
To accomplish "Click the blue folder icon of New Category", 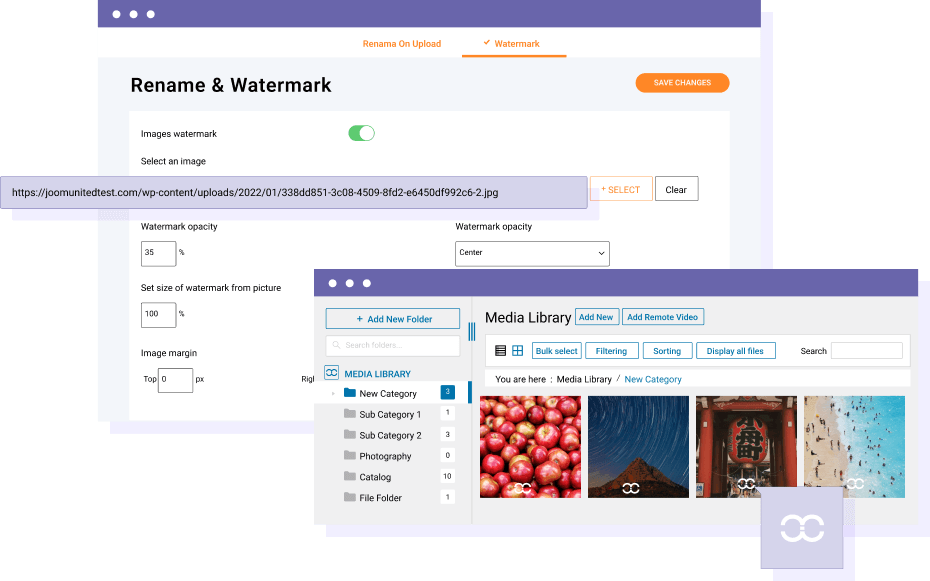I will pyautogui.click(x=350, y=393).
